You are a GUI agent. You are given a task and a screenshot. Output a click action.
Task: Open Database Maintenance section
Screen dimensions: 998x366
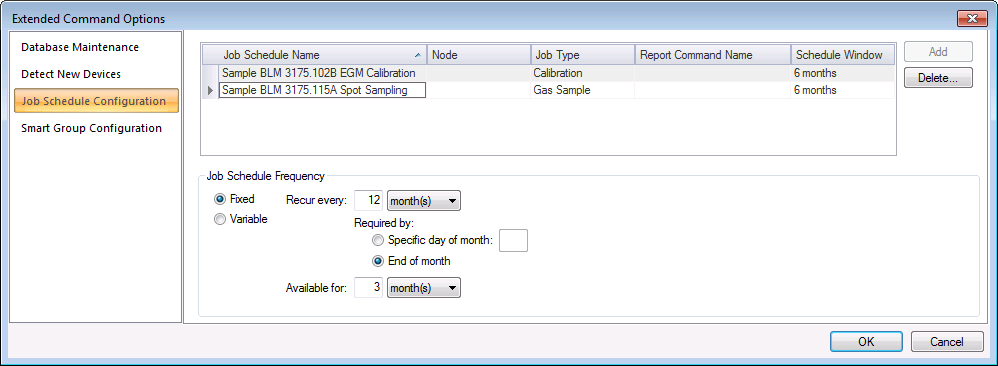(80, 48)
